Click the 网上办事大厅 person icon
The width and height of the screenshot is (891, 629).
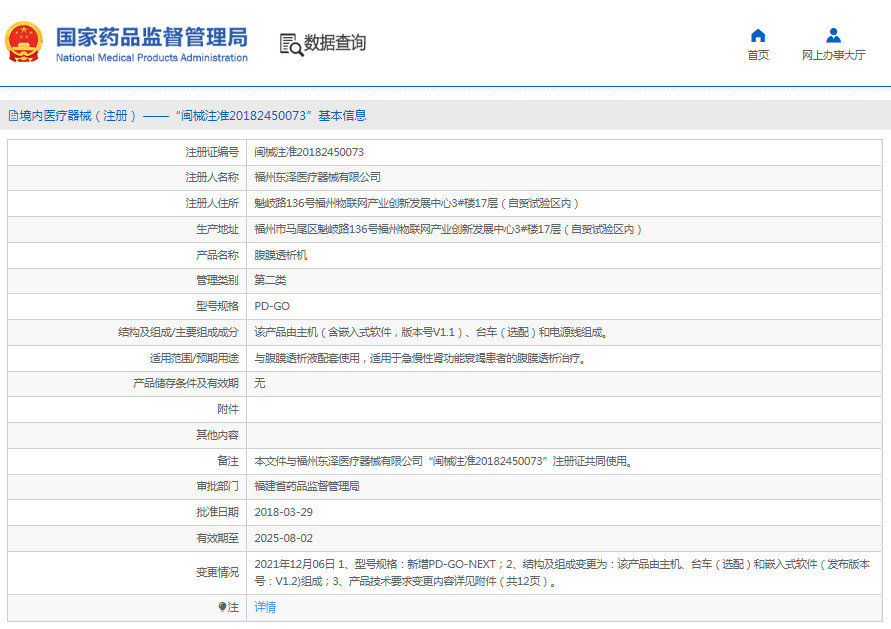(833, 36)
